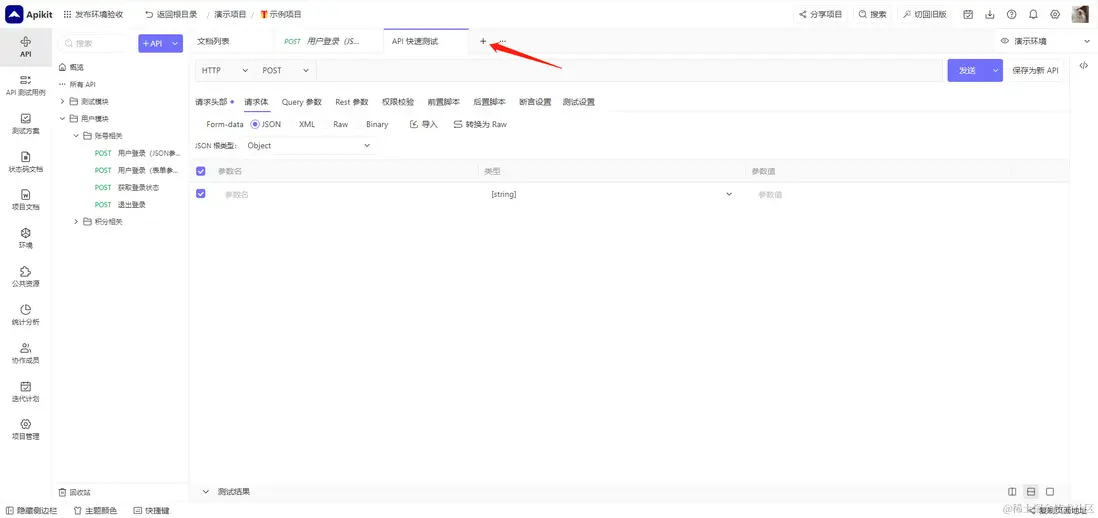Screen dimensions: 1098x518
Task: Add a new tab with plus icon
Action: click(x=482, y=41)
